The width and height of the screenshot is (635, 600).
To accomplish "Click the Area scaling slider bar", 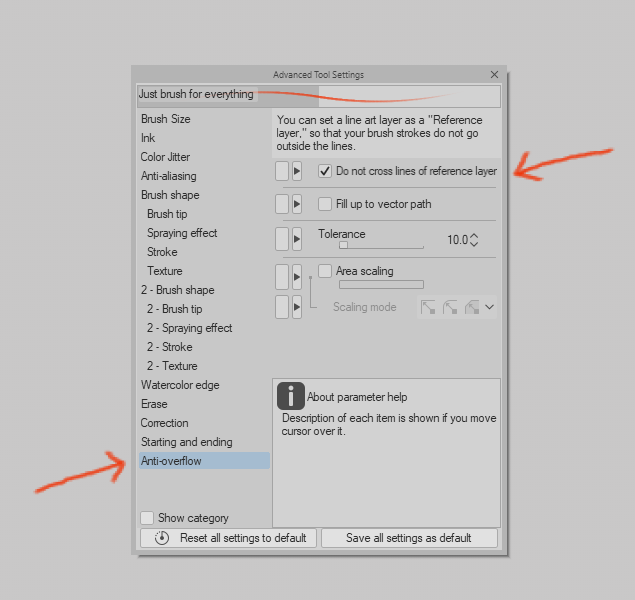I will point(381,285).
